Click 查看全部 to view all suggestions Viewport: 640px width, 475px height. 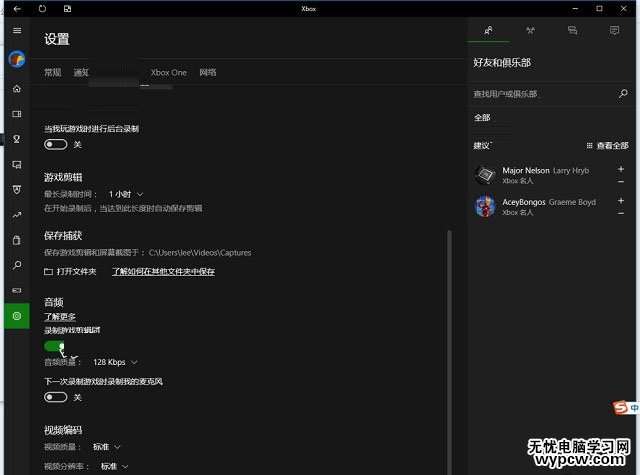tap(607, 146)
